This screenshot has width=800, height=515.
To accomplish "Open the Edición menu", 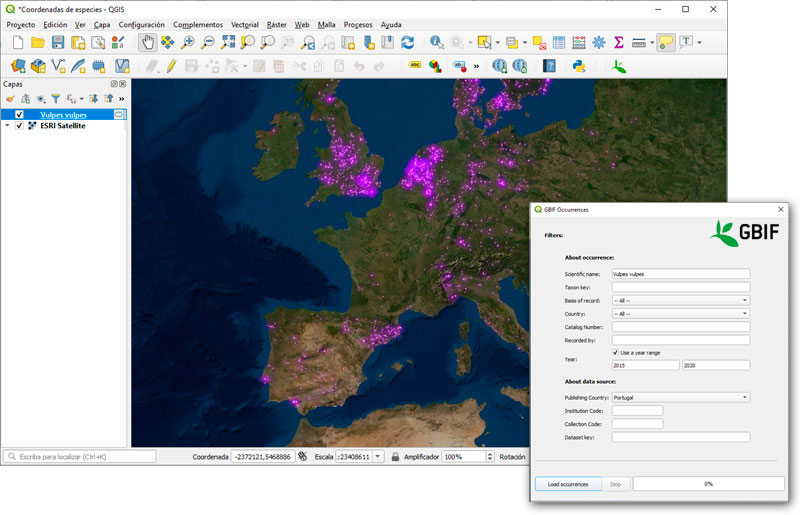I will pos(55,24).
